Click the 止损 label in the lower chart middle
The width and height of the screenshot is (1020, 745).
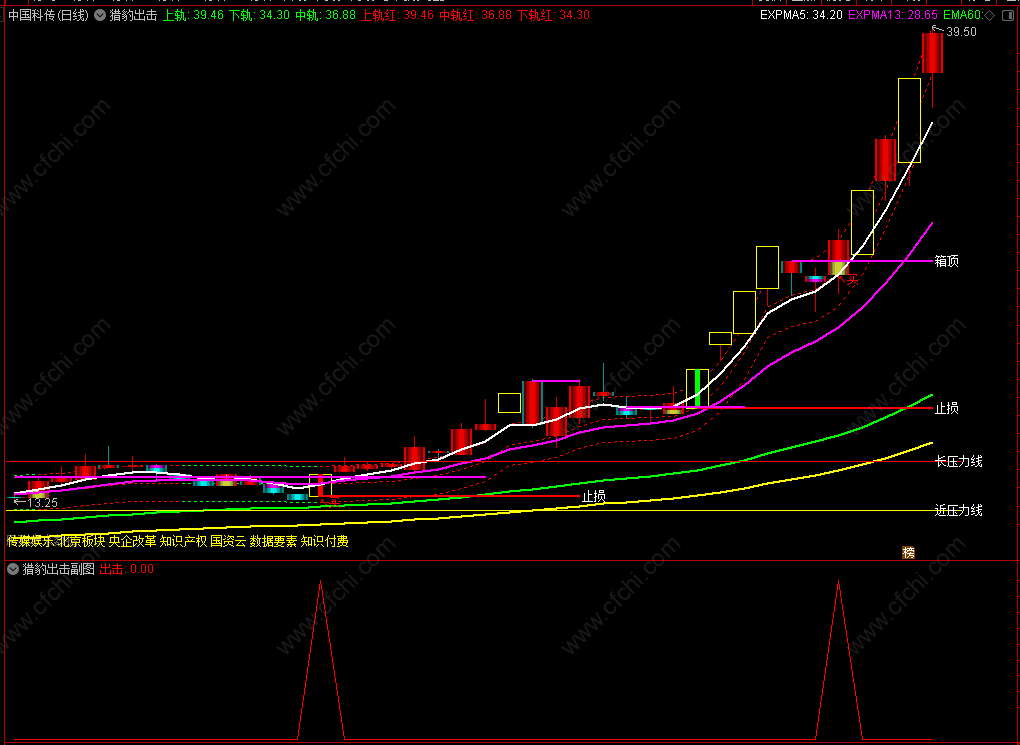[594, 496]
